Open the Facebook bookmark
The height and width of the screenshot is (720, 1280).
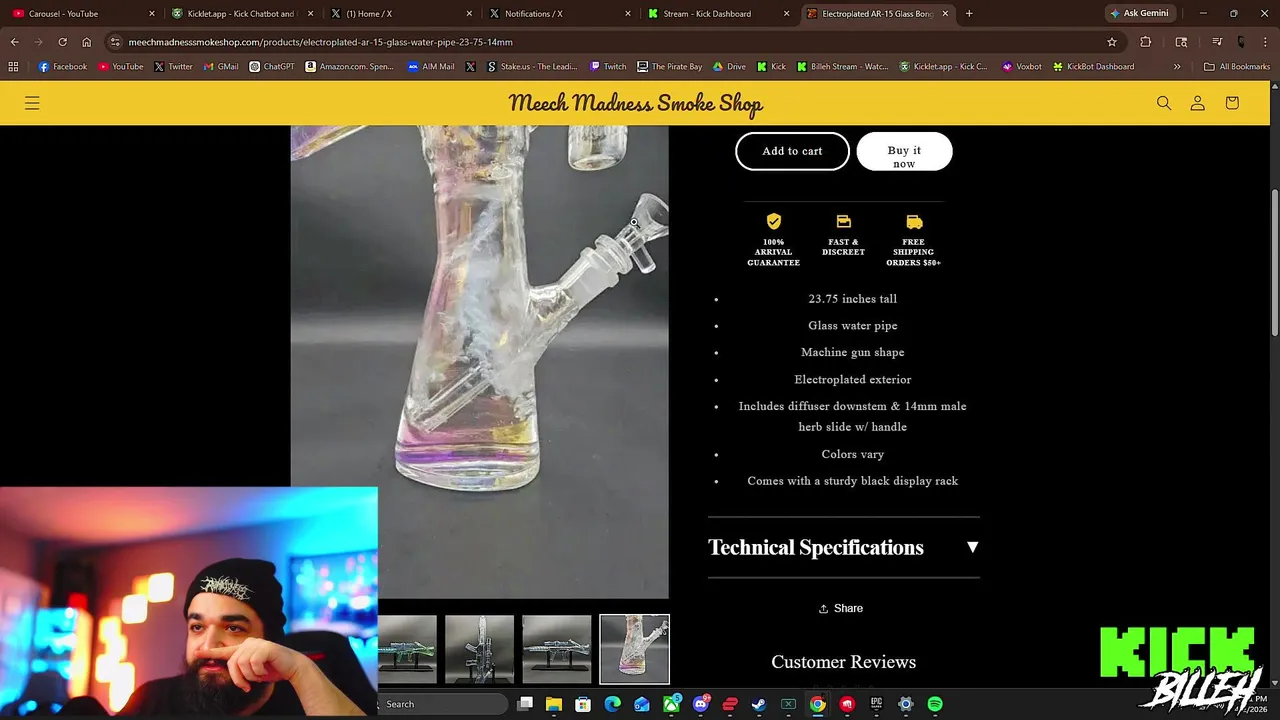[63, 67]
